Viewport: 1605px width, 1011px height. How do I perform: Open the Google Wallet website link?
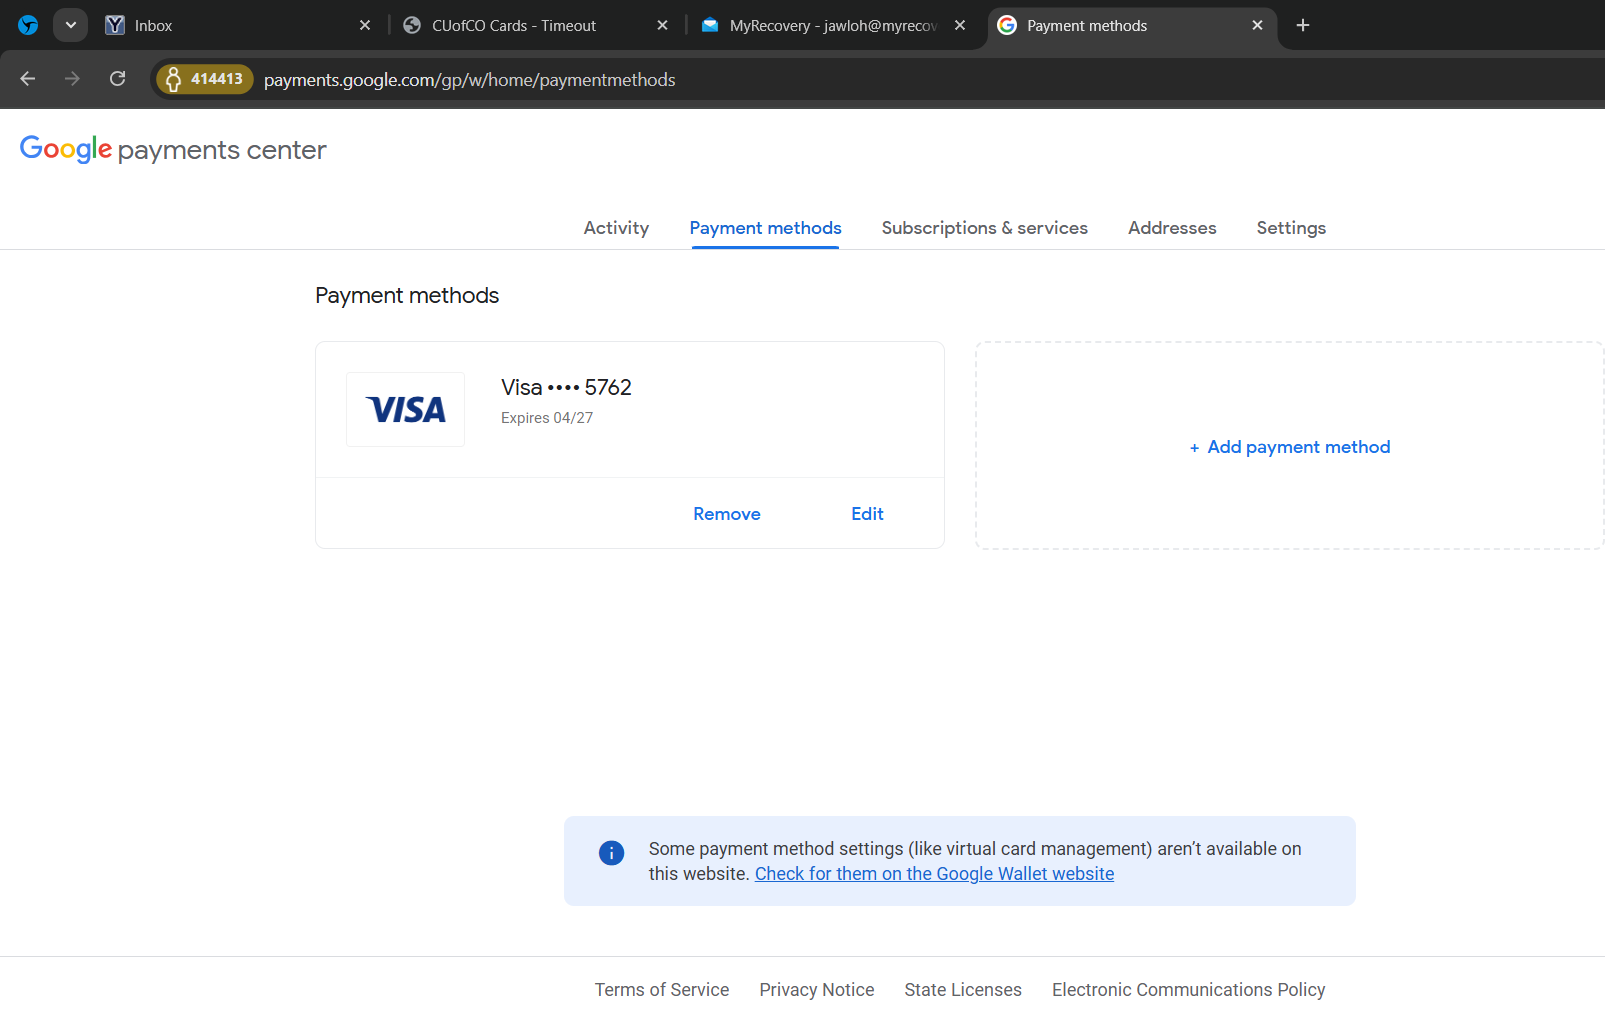934,874
